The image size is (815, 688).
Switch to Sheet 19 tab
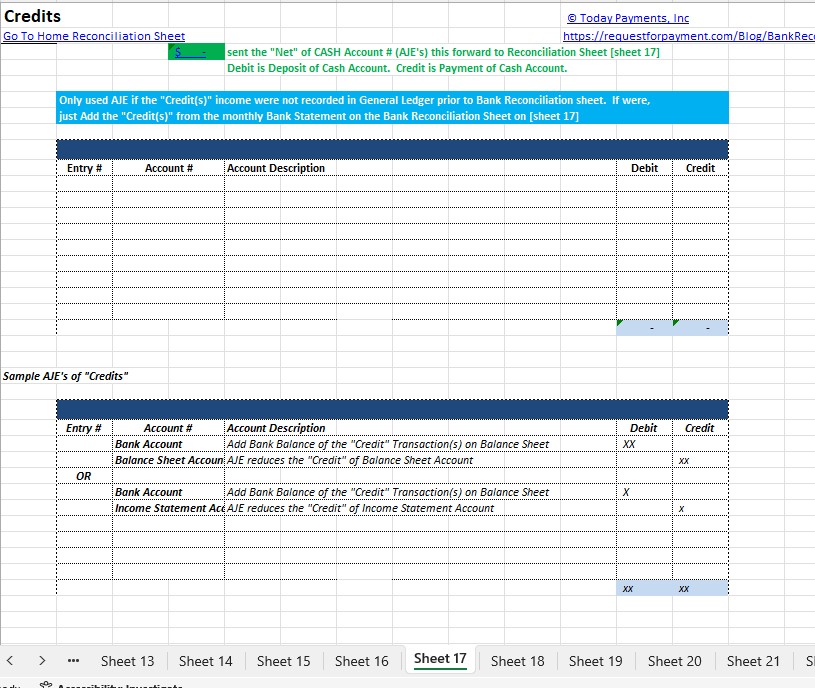[x=595, y=661]
